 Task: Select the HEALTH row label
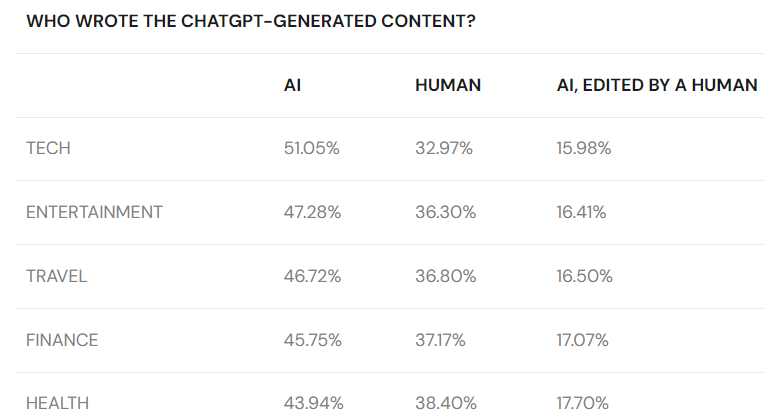pyautogui.click(x=57, y=403)
